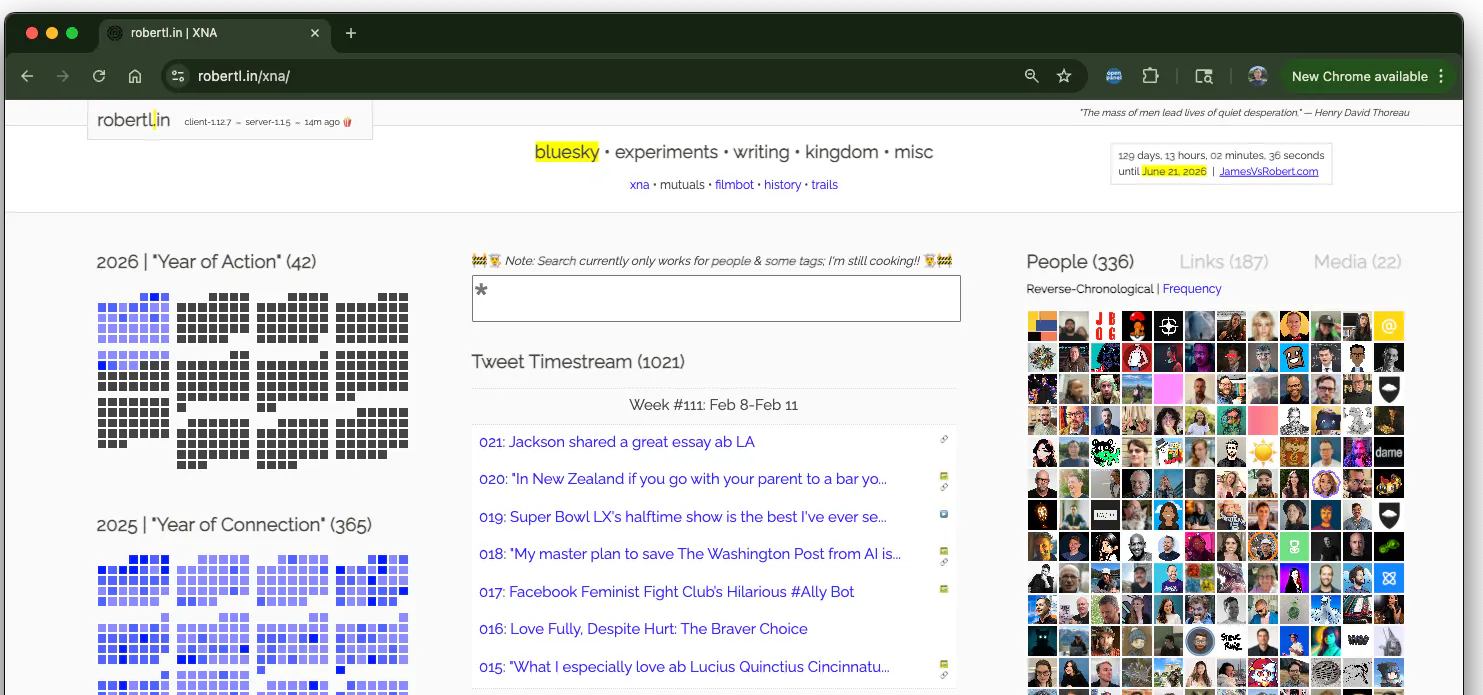Bookmark this page with the star icon
Screen dimensions: 1483x695
[1064, 76]
